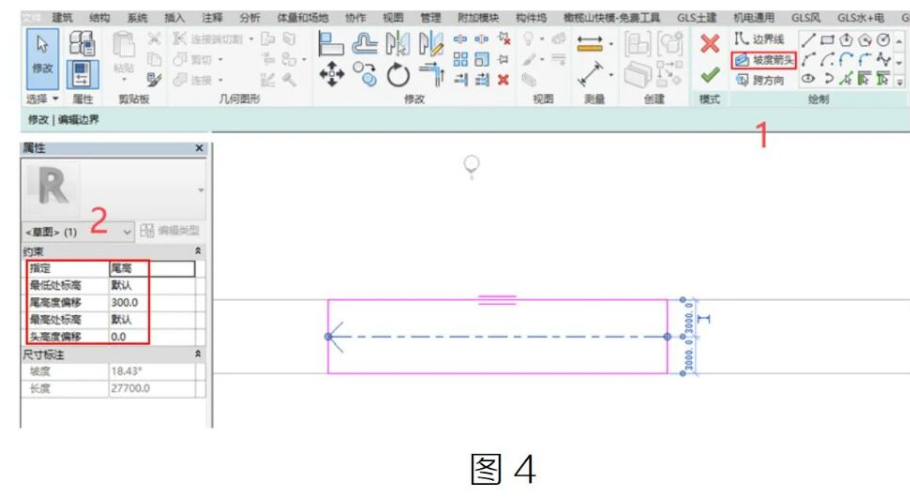Viewport: 910px width, 499px height.
Task: Open the GLS土建 ribbon tab
Action: tap(696, 18)
